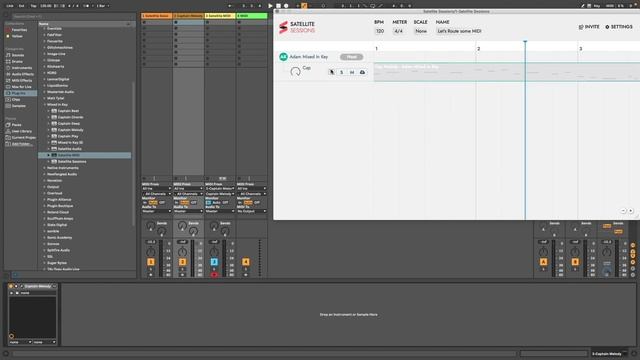
Task: Select the Captain Play plugin
Action: [68, 136]
